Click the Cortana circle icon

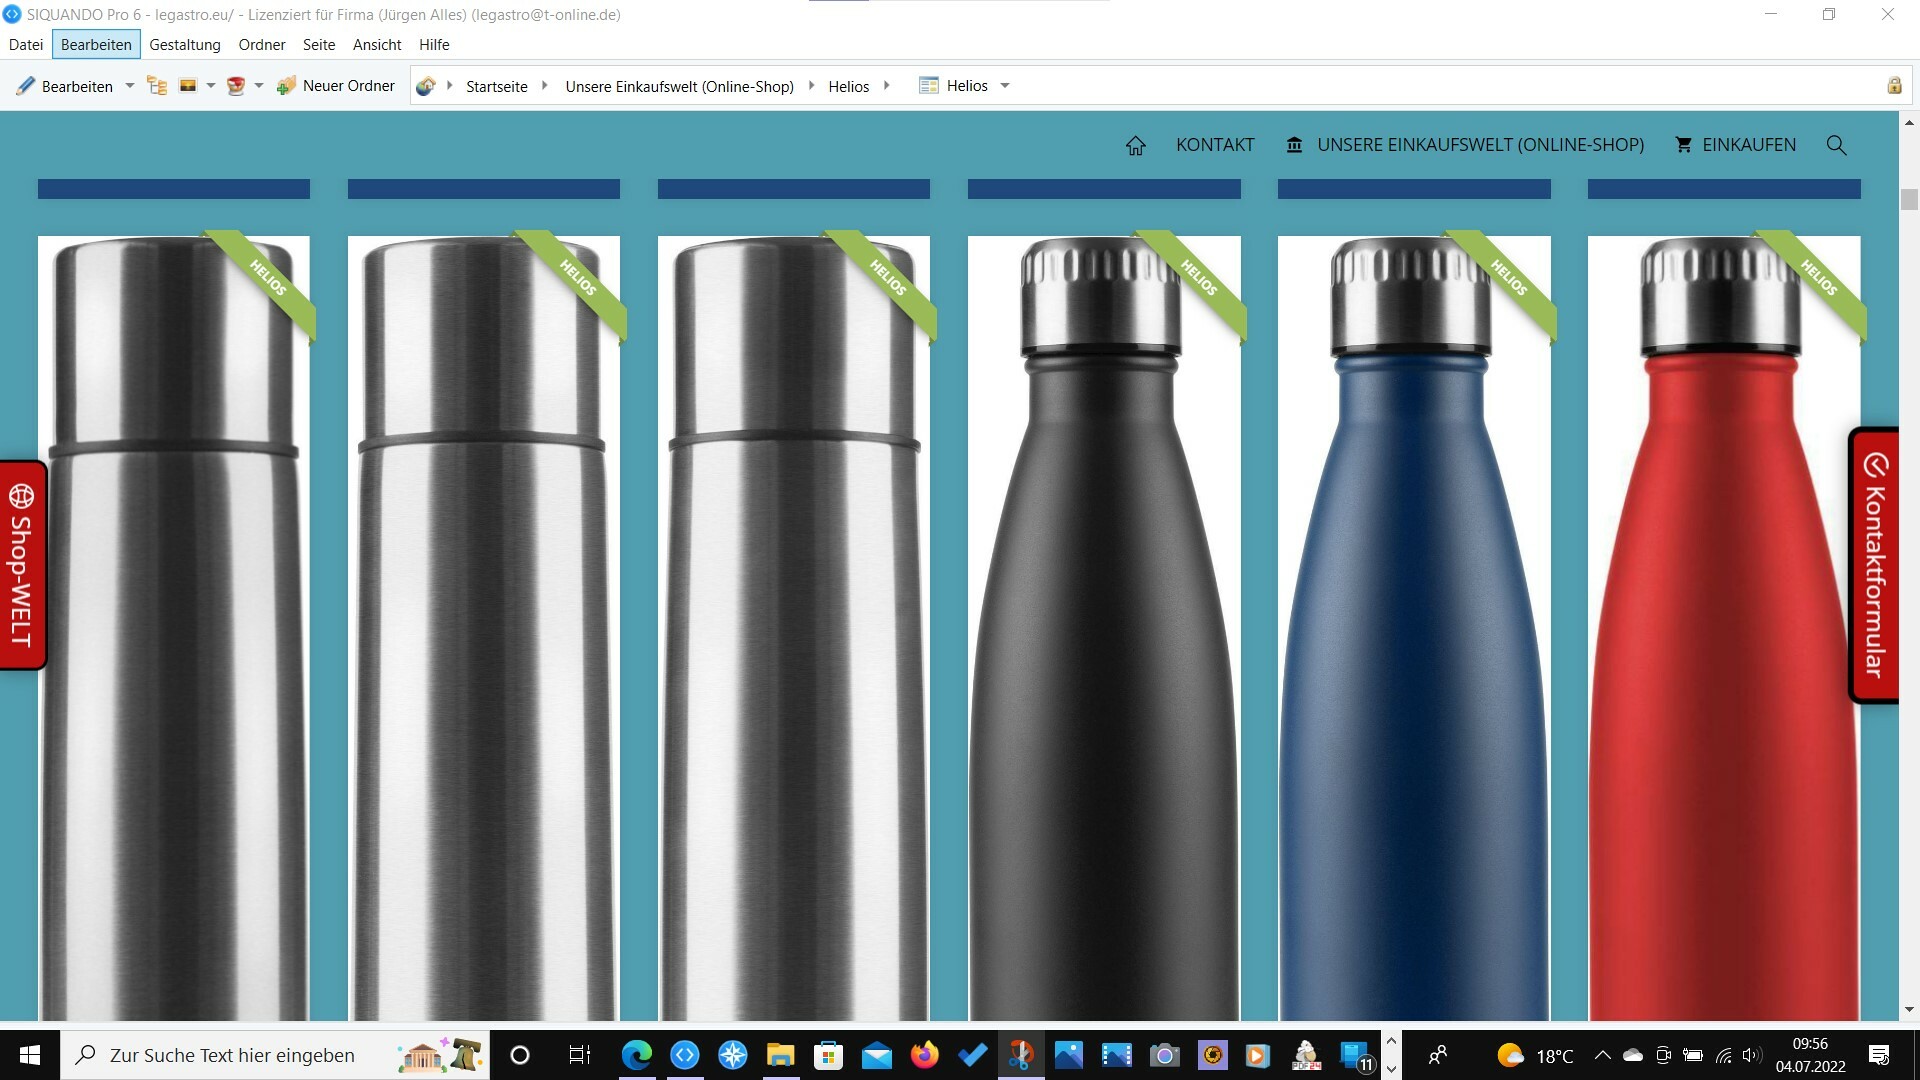pyautogui.click(x=520, y=1055)
